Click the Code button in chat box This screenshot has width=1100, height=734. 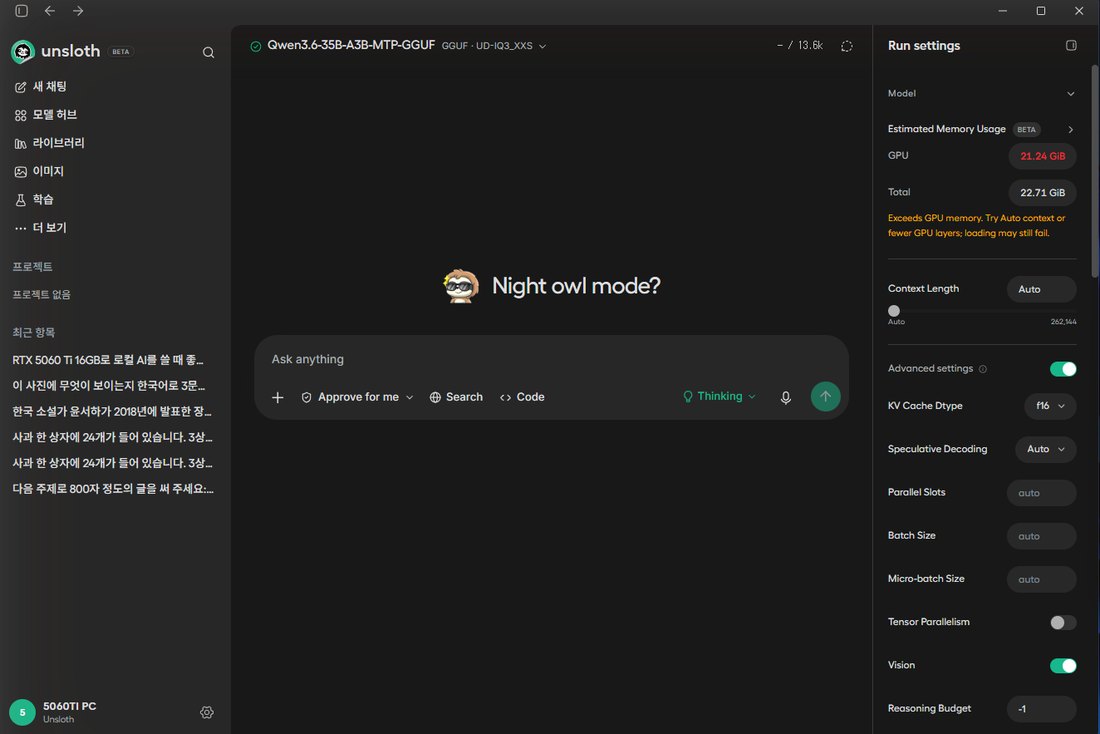(x=522, y=397)
